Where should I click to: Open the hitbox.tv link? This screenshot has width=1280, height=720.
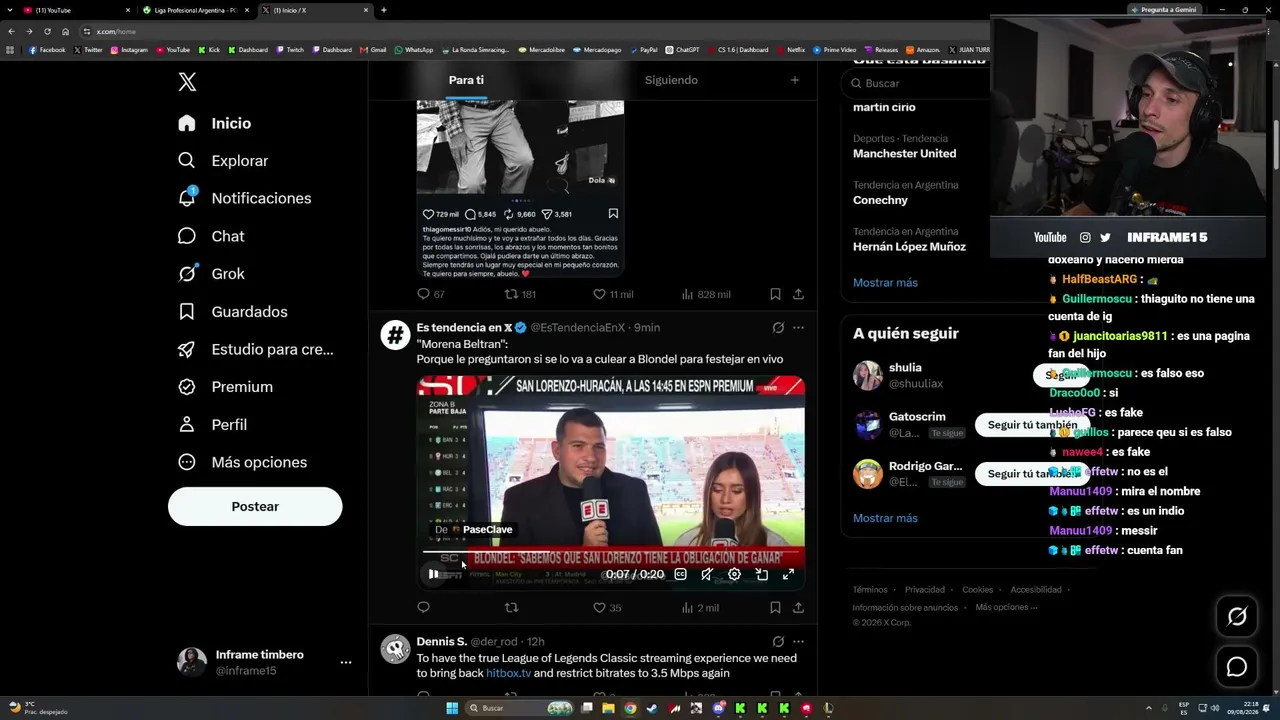(x=508, y=673)
